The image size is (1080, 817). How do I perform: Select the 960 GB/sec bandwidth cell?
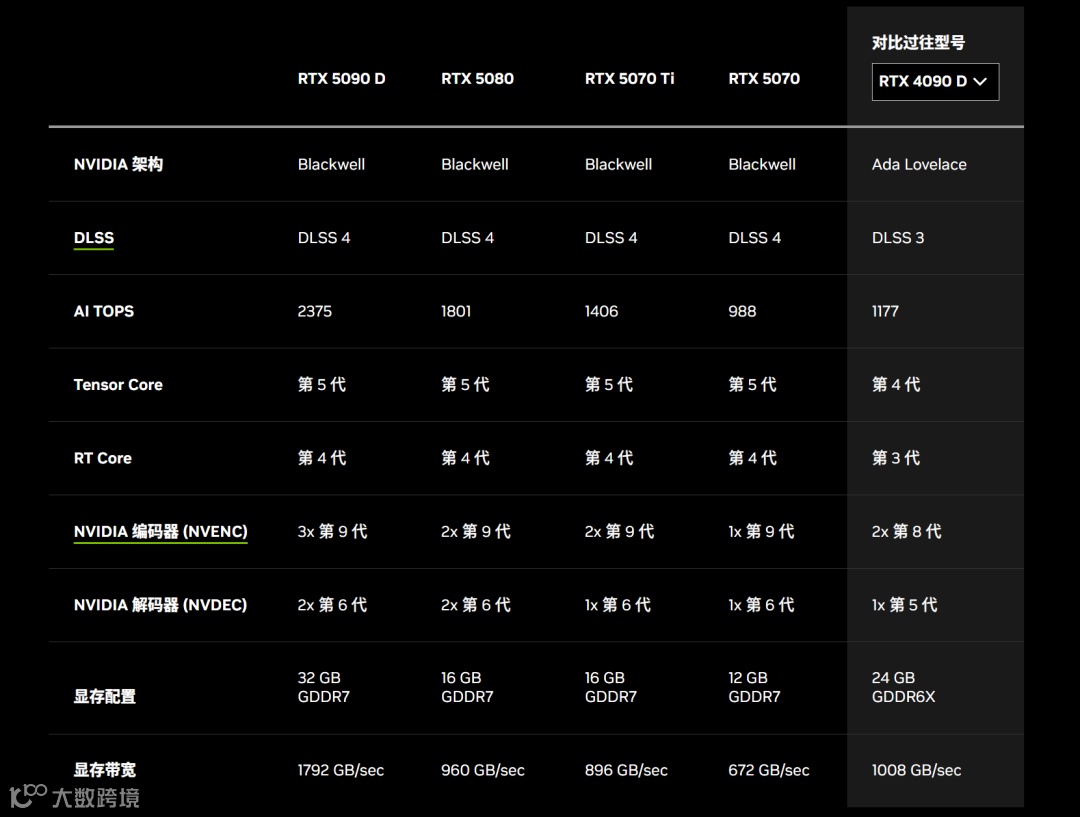click(x=483, y=770)
